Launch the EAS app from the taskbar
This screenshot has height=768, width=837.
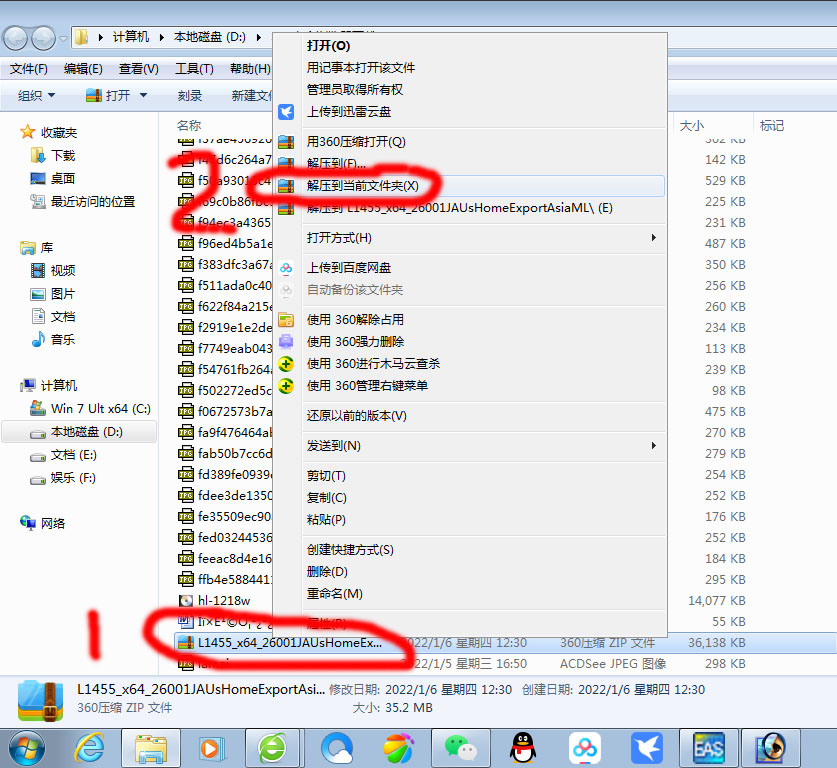[x=708, y=748]
